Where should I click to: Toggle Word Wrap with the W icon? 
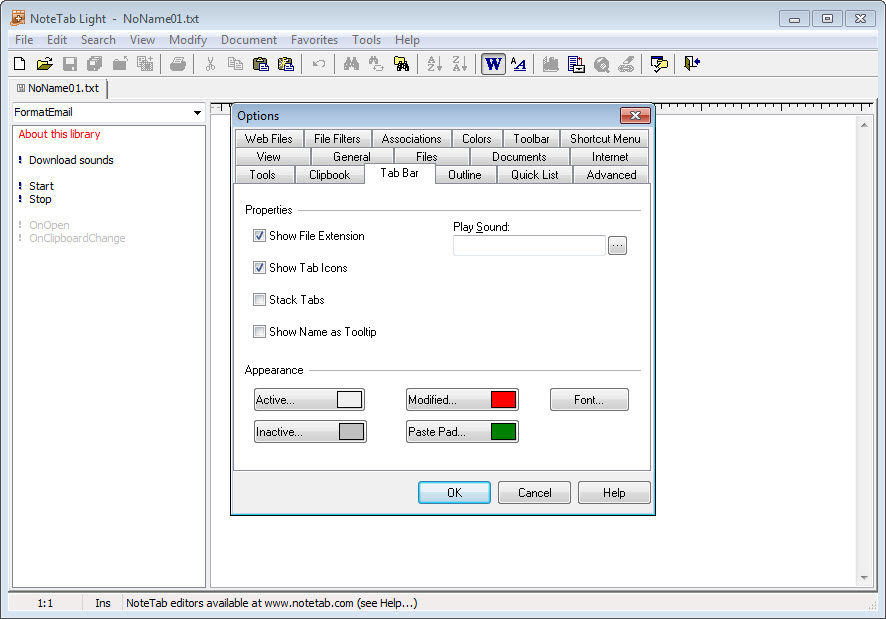click(493, 64)
